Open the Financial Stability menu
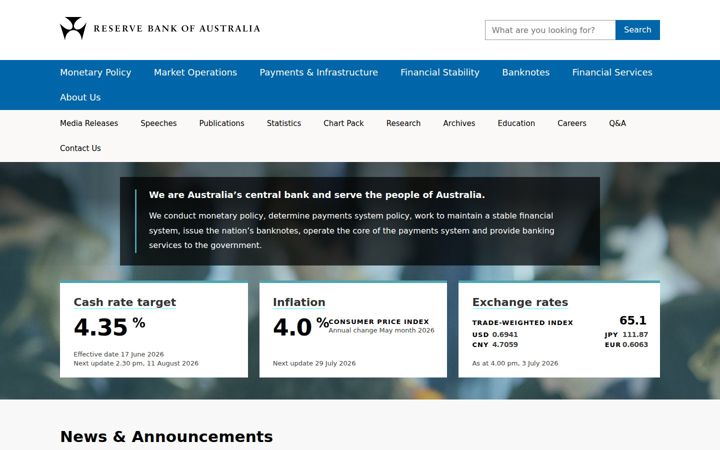The height and width of the screenshot is (450, 720). 440,73
